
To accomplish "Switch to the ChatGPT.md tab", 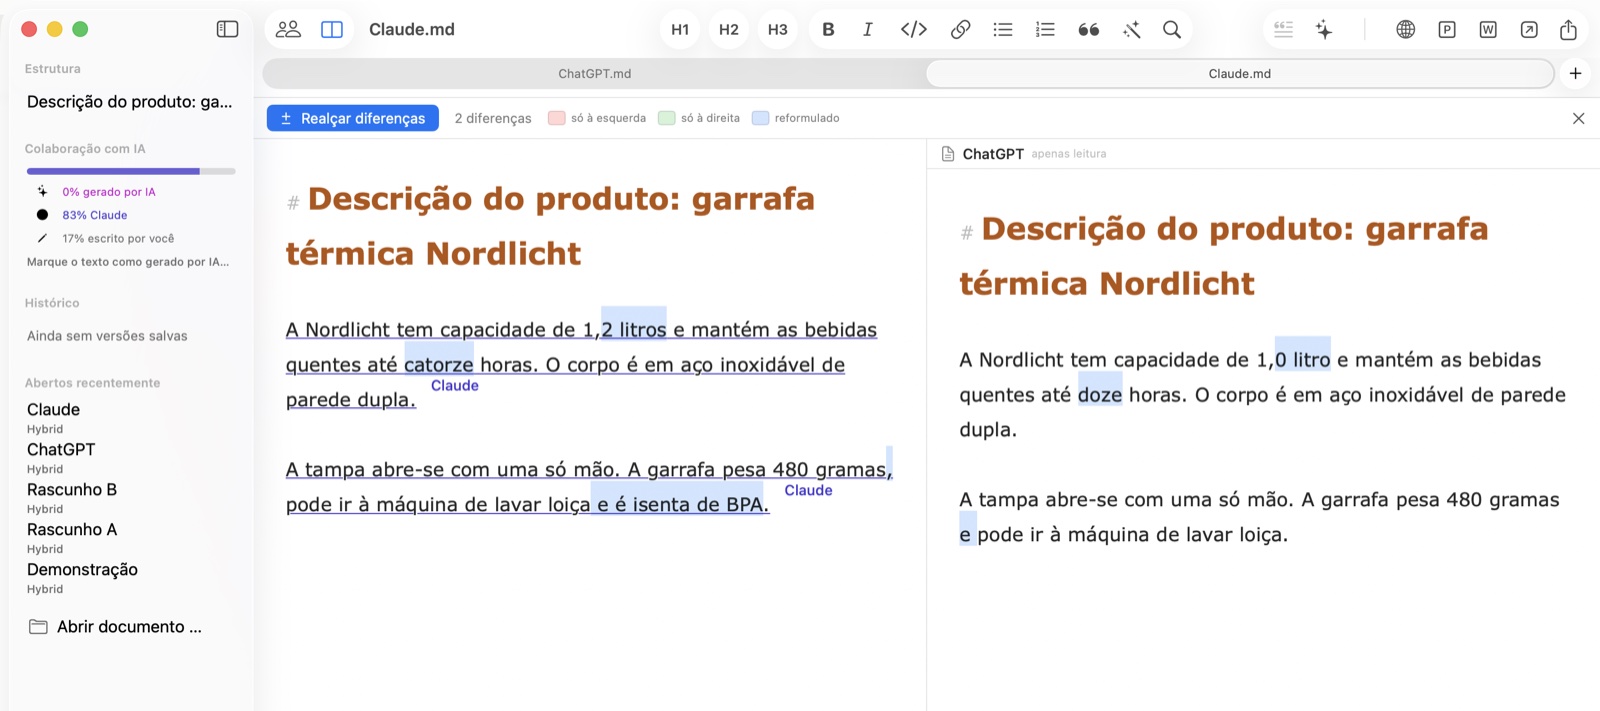I will tap(595, 73).
